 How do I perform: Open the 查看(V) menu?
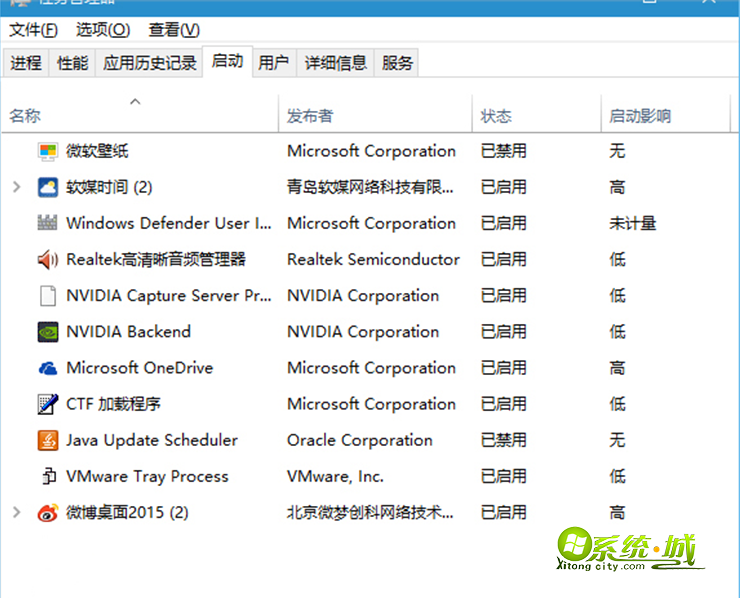174,30
